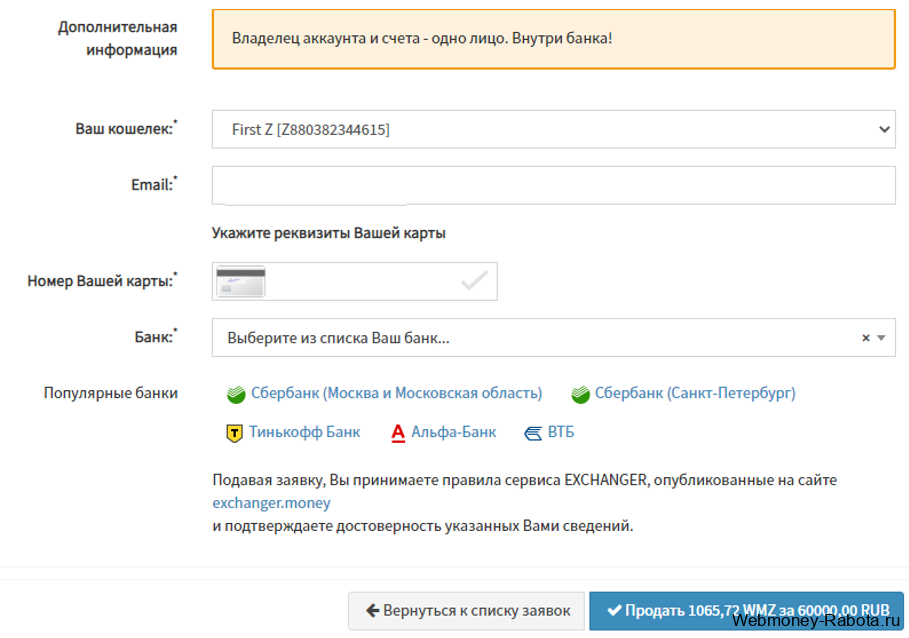Screen dimensions: 909x638
Task: Click the Alfa-Bank red A icon
Action: pyautogui.click(x=398, y=433)
